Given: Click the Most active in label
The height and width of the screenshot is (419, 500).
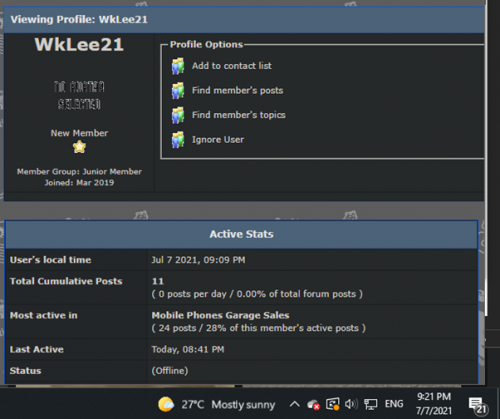Looking at the screenshot, I should [44, 315].
